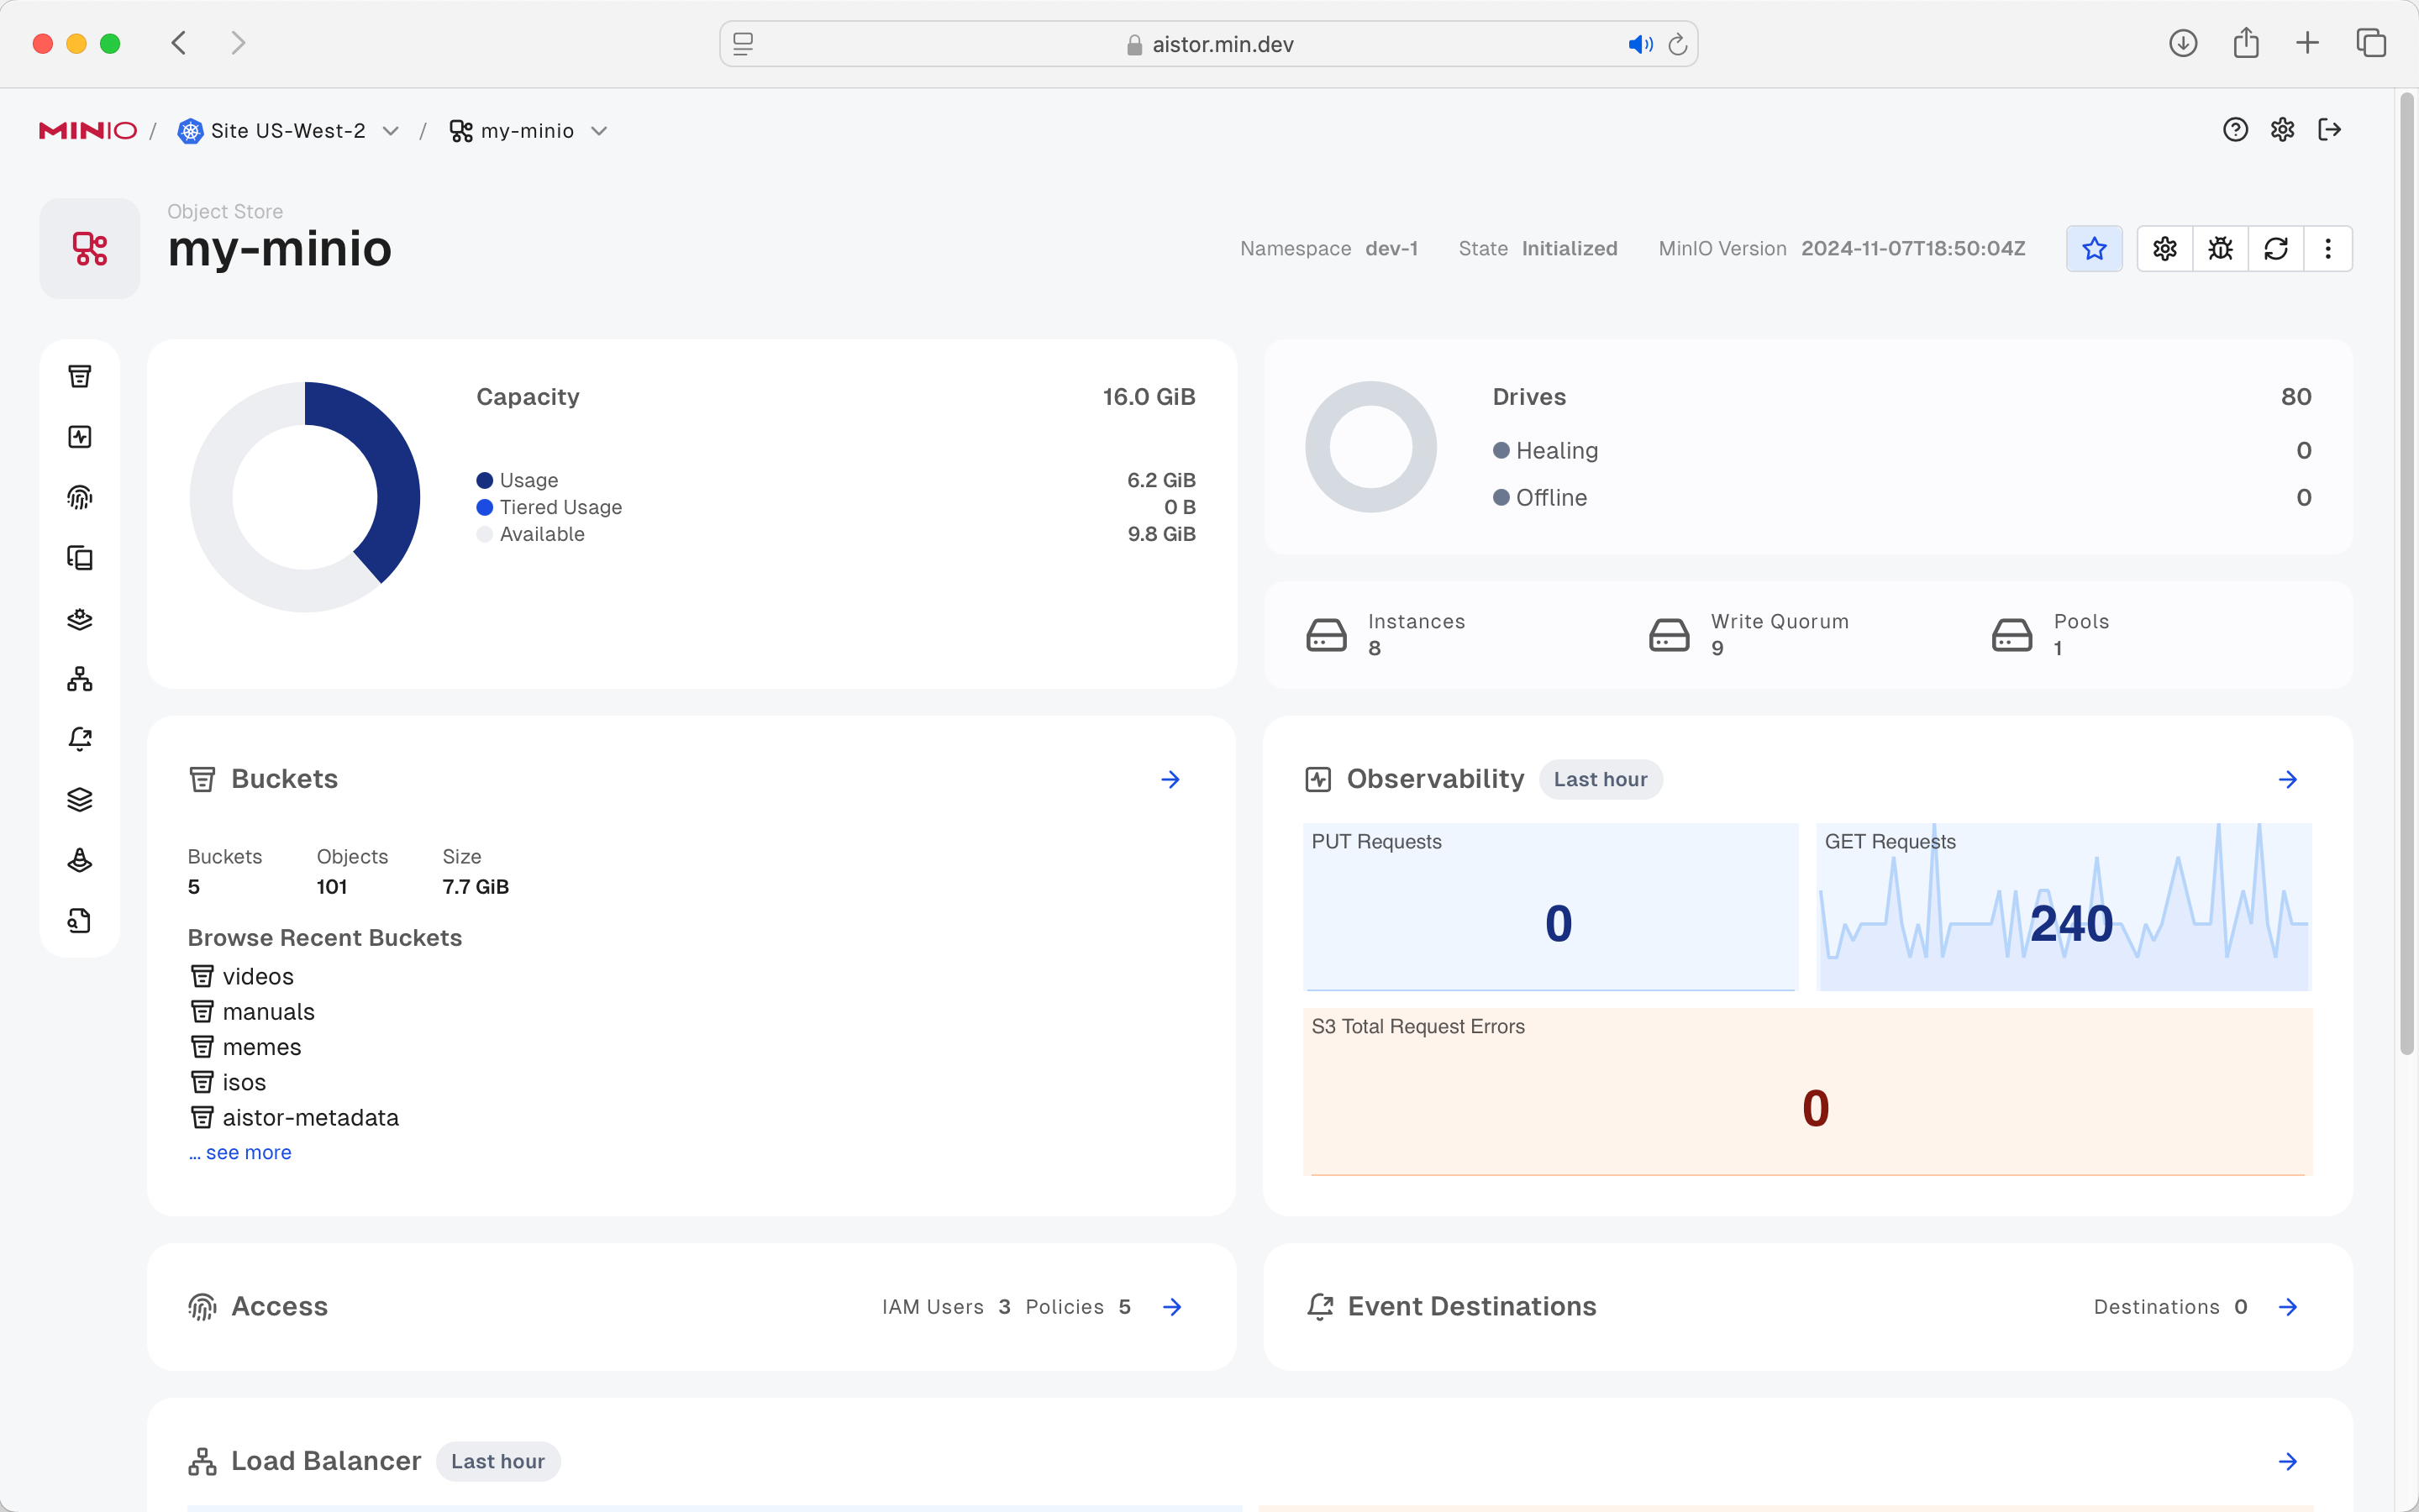Click the Instances drive icon
This screenshot has width=2419, height=1512.
tap(1326, 635)
